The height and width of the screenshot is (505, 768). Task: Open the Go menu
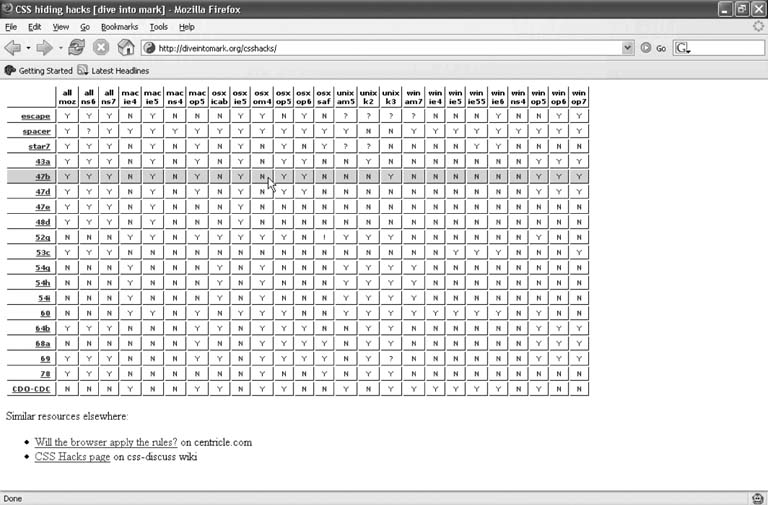tap(85, 27)
